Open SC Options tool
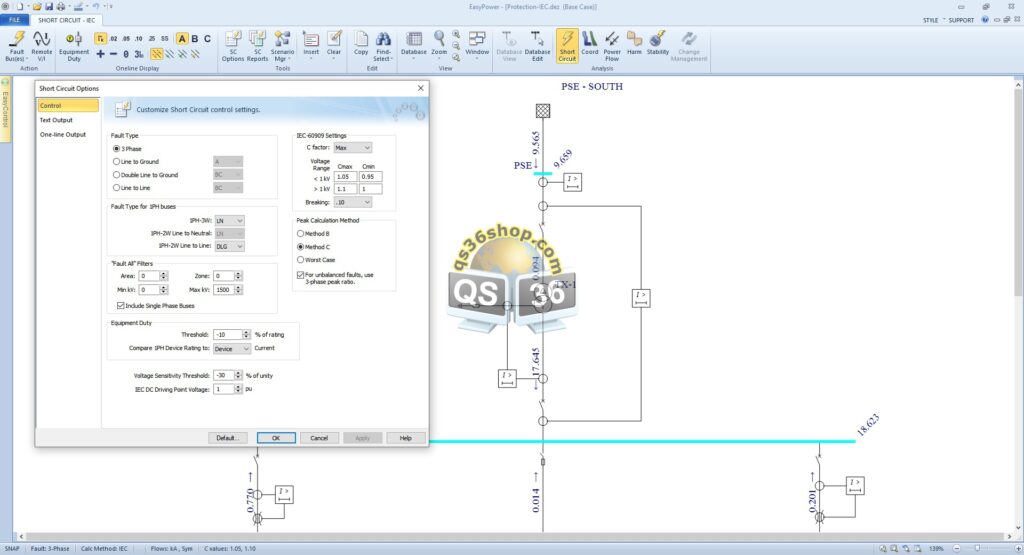 click(232, 46)
